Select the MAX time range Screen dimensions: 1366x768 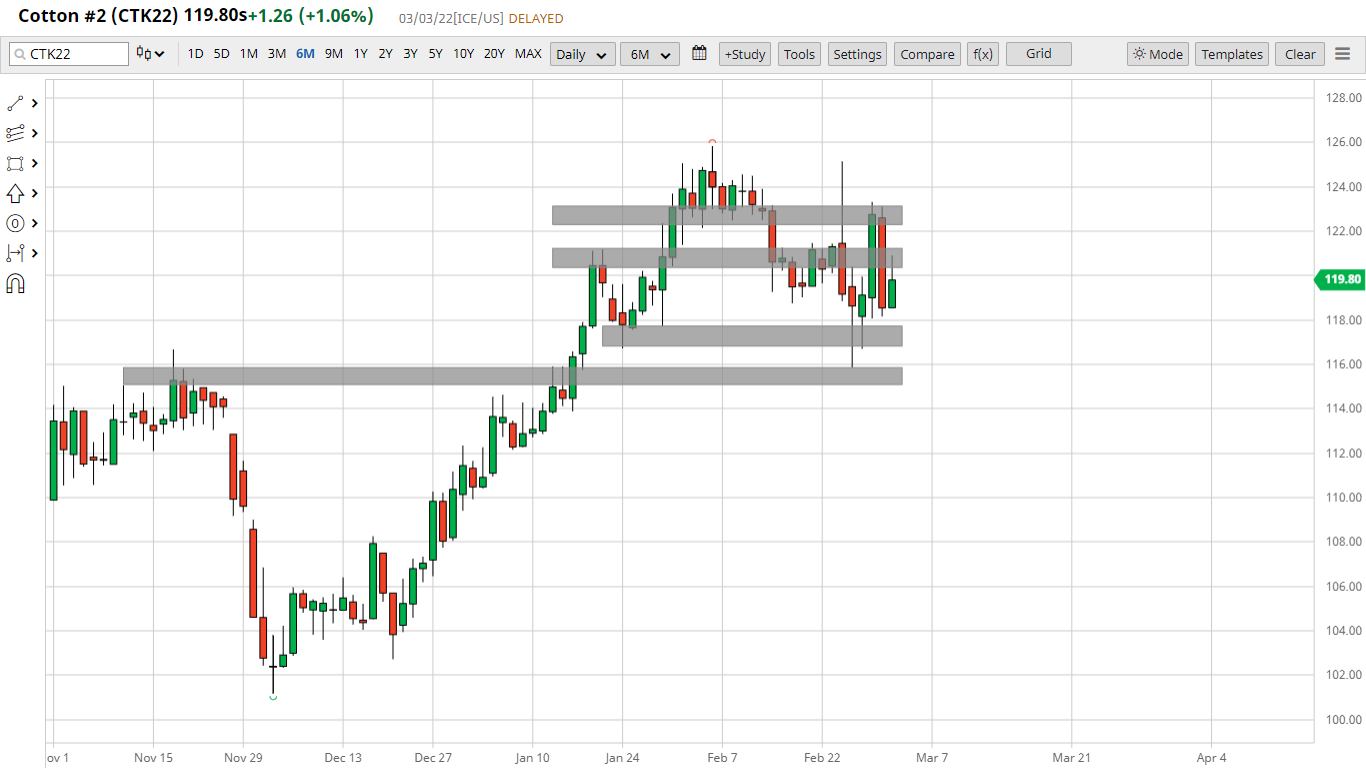click(x=528, y=54)
